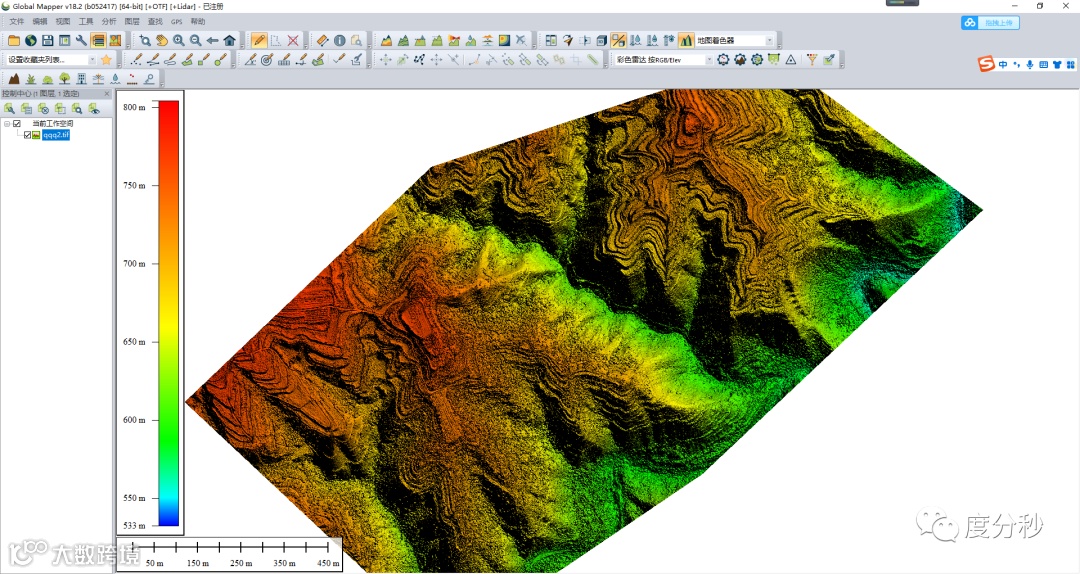
Task: Expand the 彩色雷达 按RGB/Elev dropdown
Action: 709,60
